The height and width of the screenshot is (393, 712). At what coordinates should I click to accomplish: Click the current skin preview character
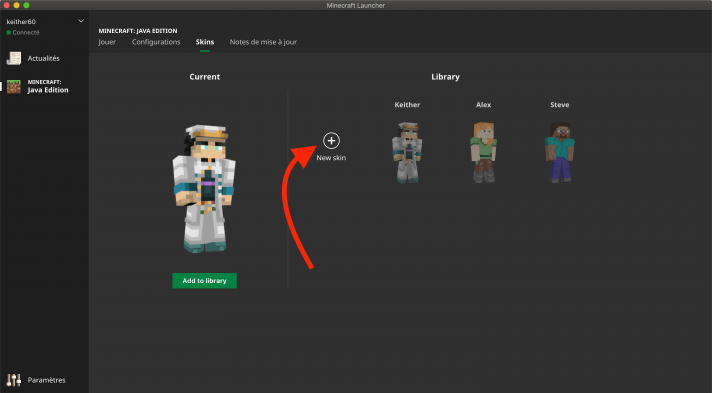pyautogui.click(x=204, y=189)
